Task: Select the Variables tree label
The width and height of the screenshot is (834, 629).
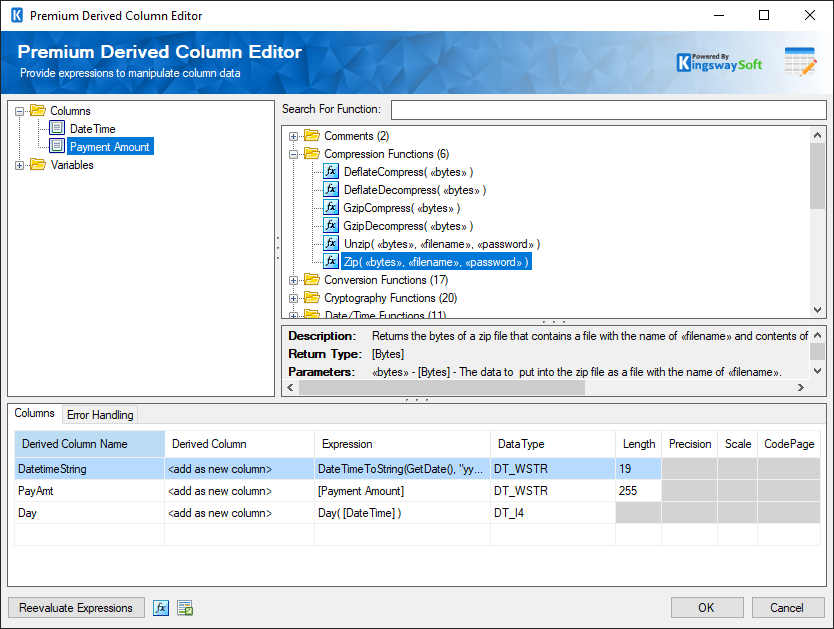Action: tap(72, 165)
